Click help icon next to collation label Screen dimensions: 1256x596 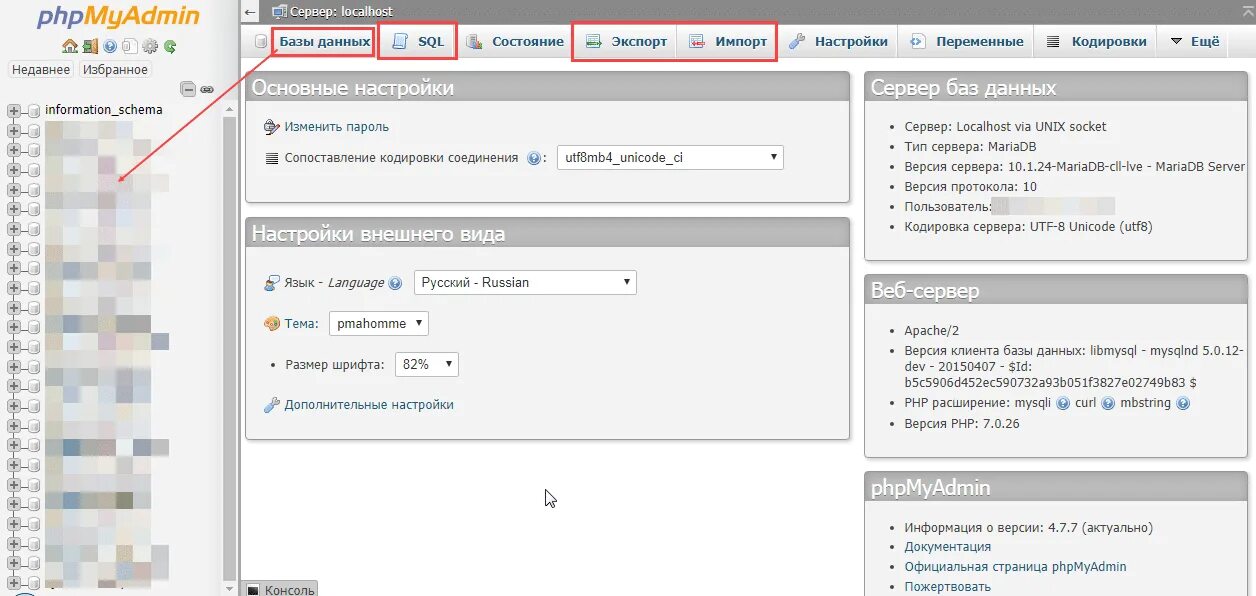[534, 158]
